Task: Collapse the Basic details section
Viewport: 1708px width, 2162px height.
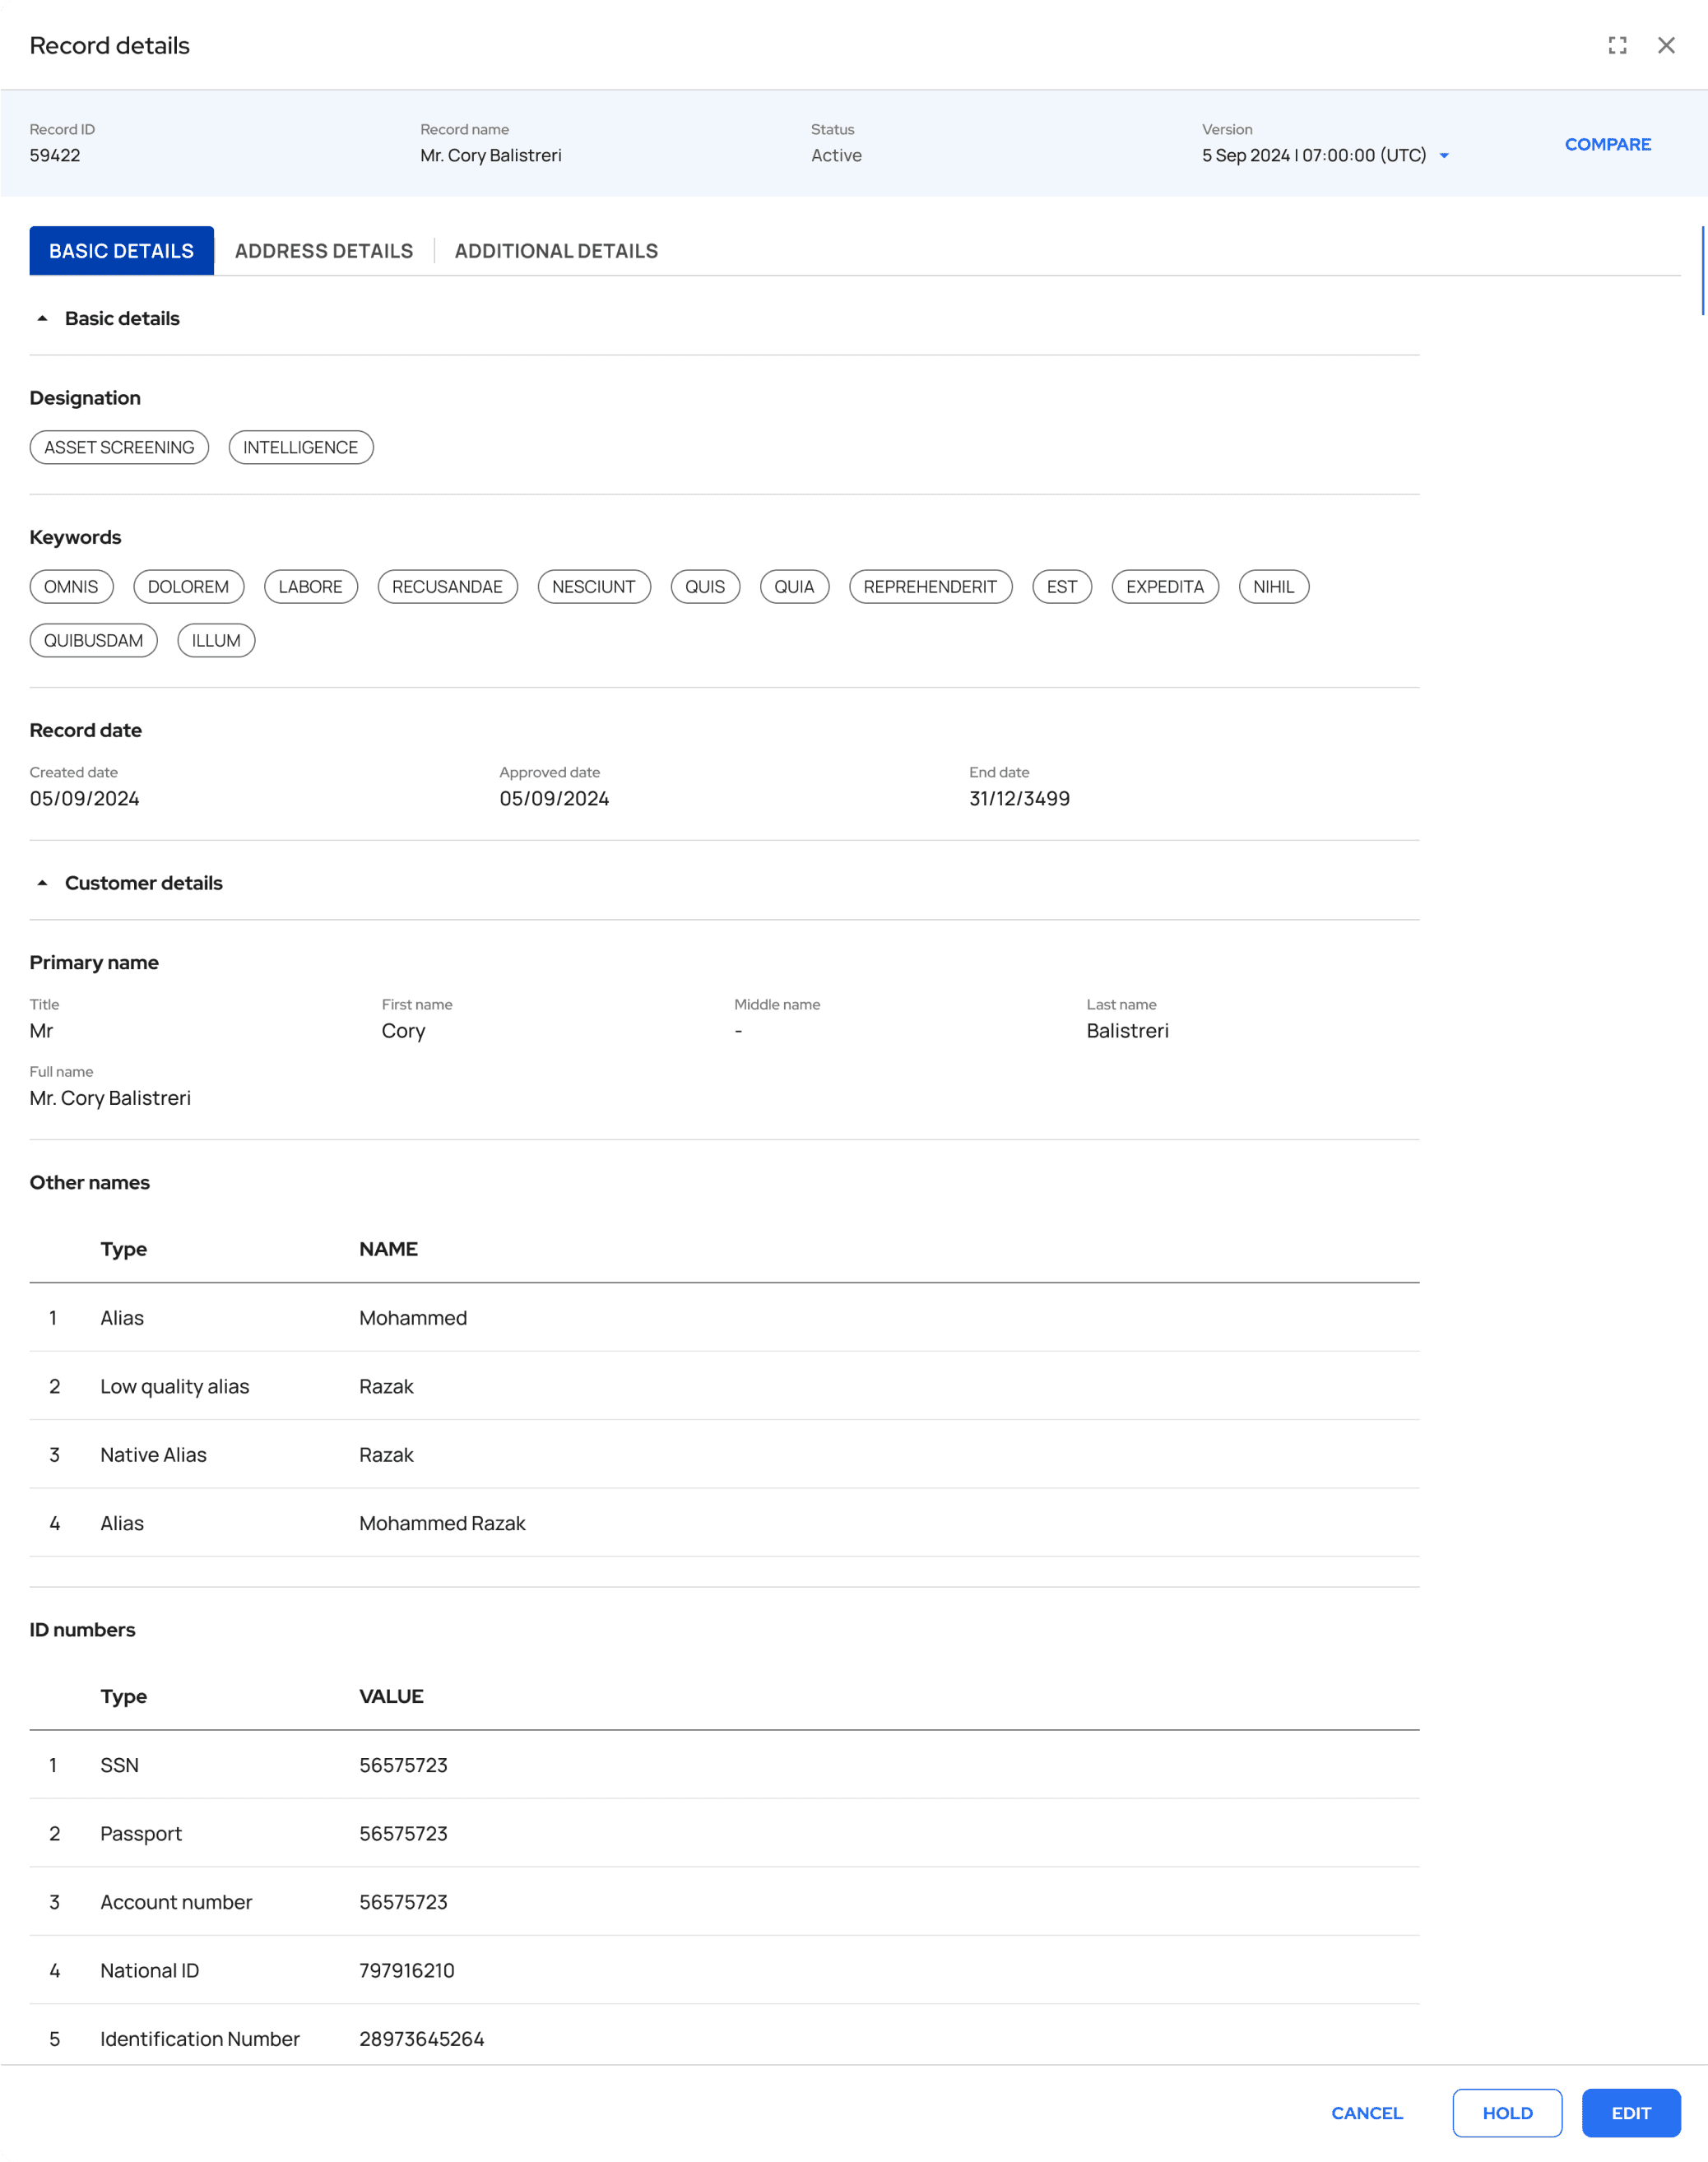Action: pos(42,317)
